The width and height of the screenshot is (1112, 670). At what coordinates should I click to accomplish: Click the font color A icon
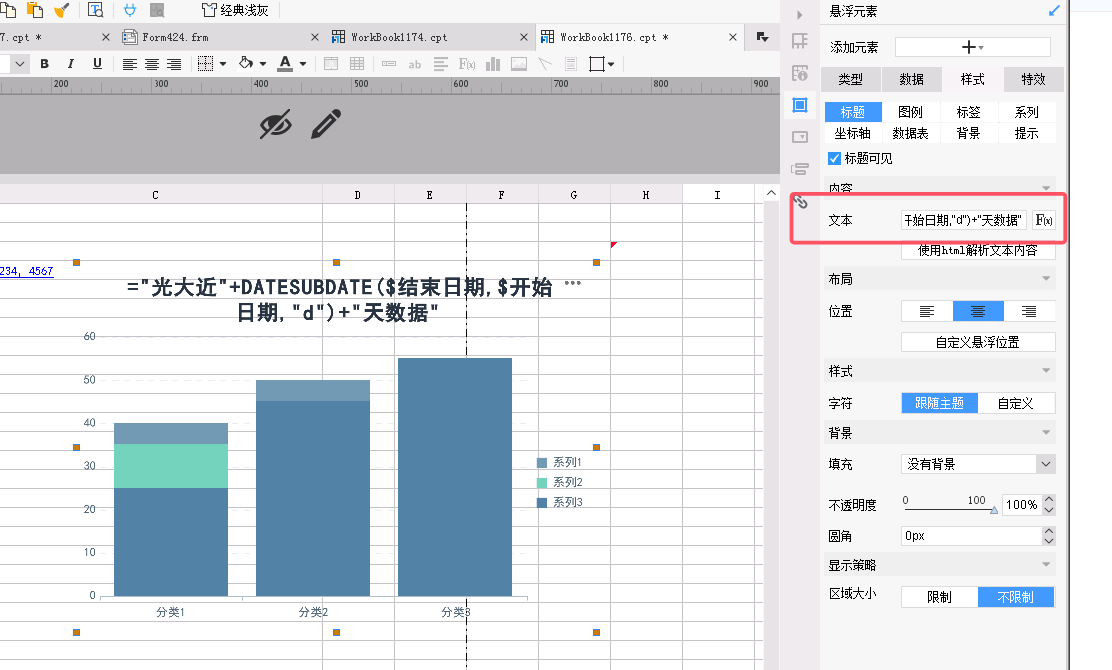(x=285, y=63)
